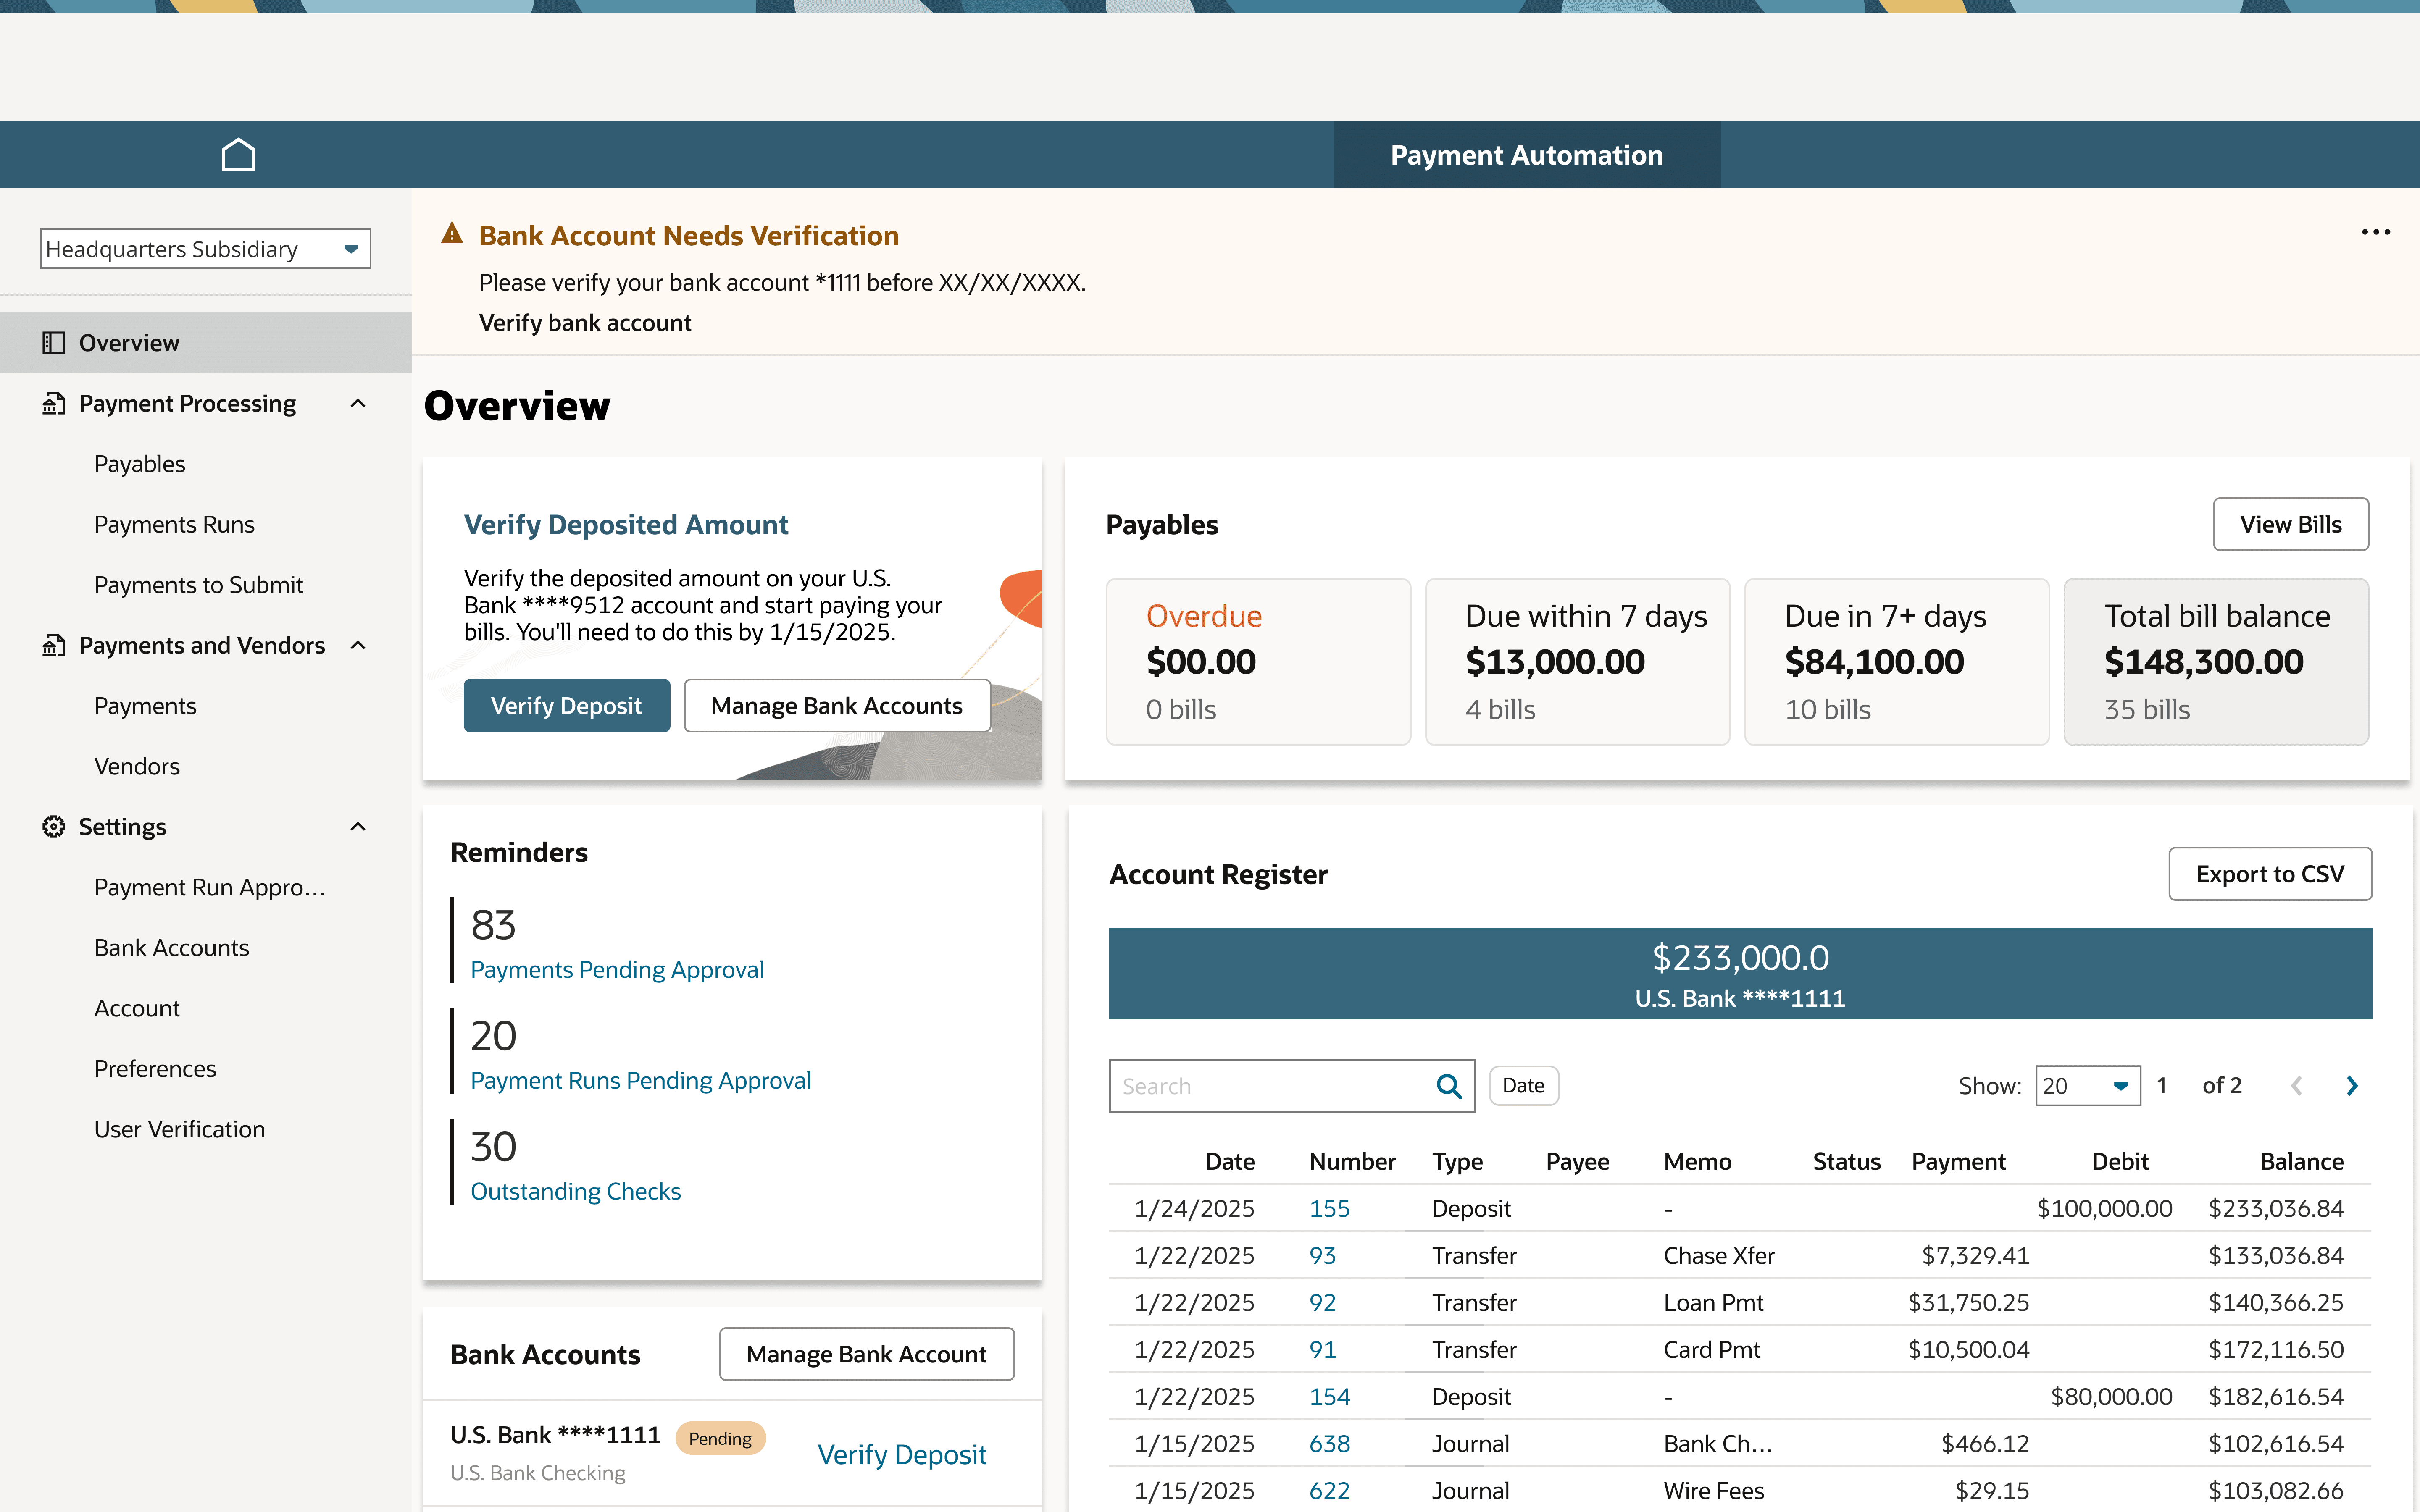Viewport: 2420px width, 1512px height.
Task: Go to the next page of the register
Action: (x=2352, y=1086)
